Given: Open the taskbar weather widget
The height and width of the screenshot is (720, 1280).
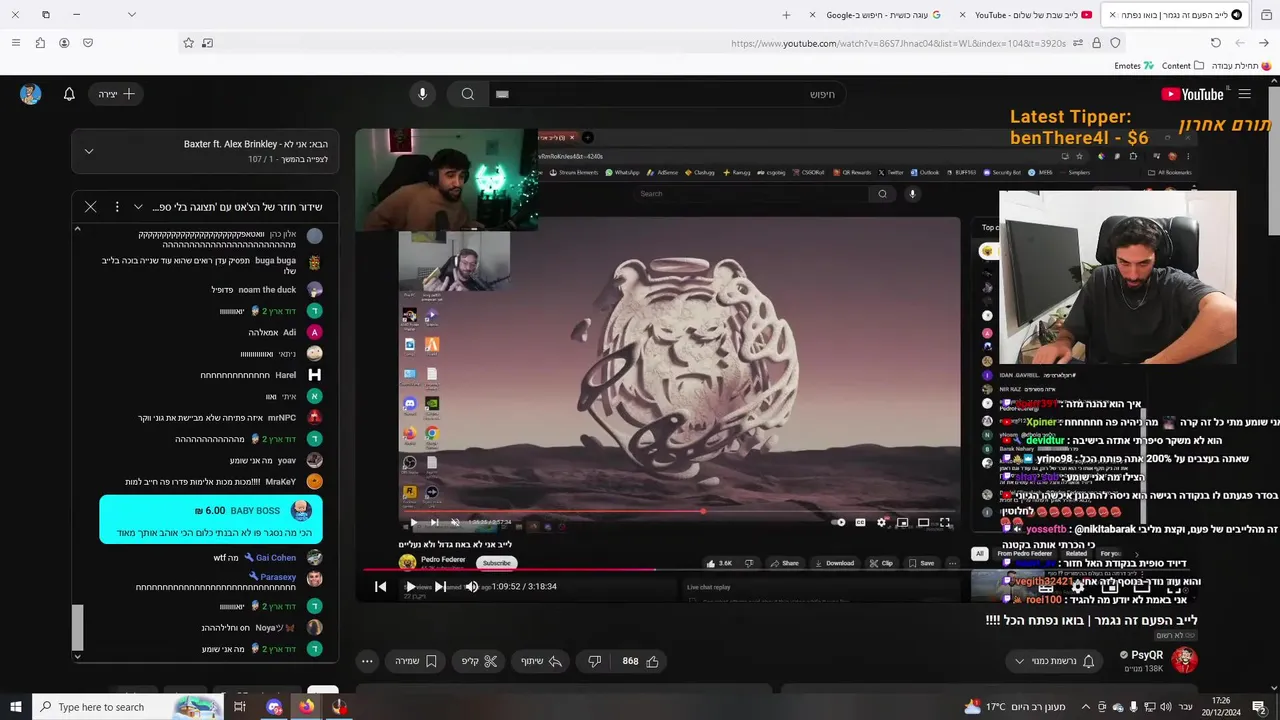Looking at the screenshot, I should click(1014, 707).
